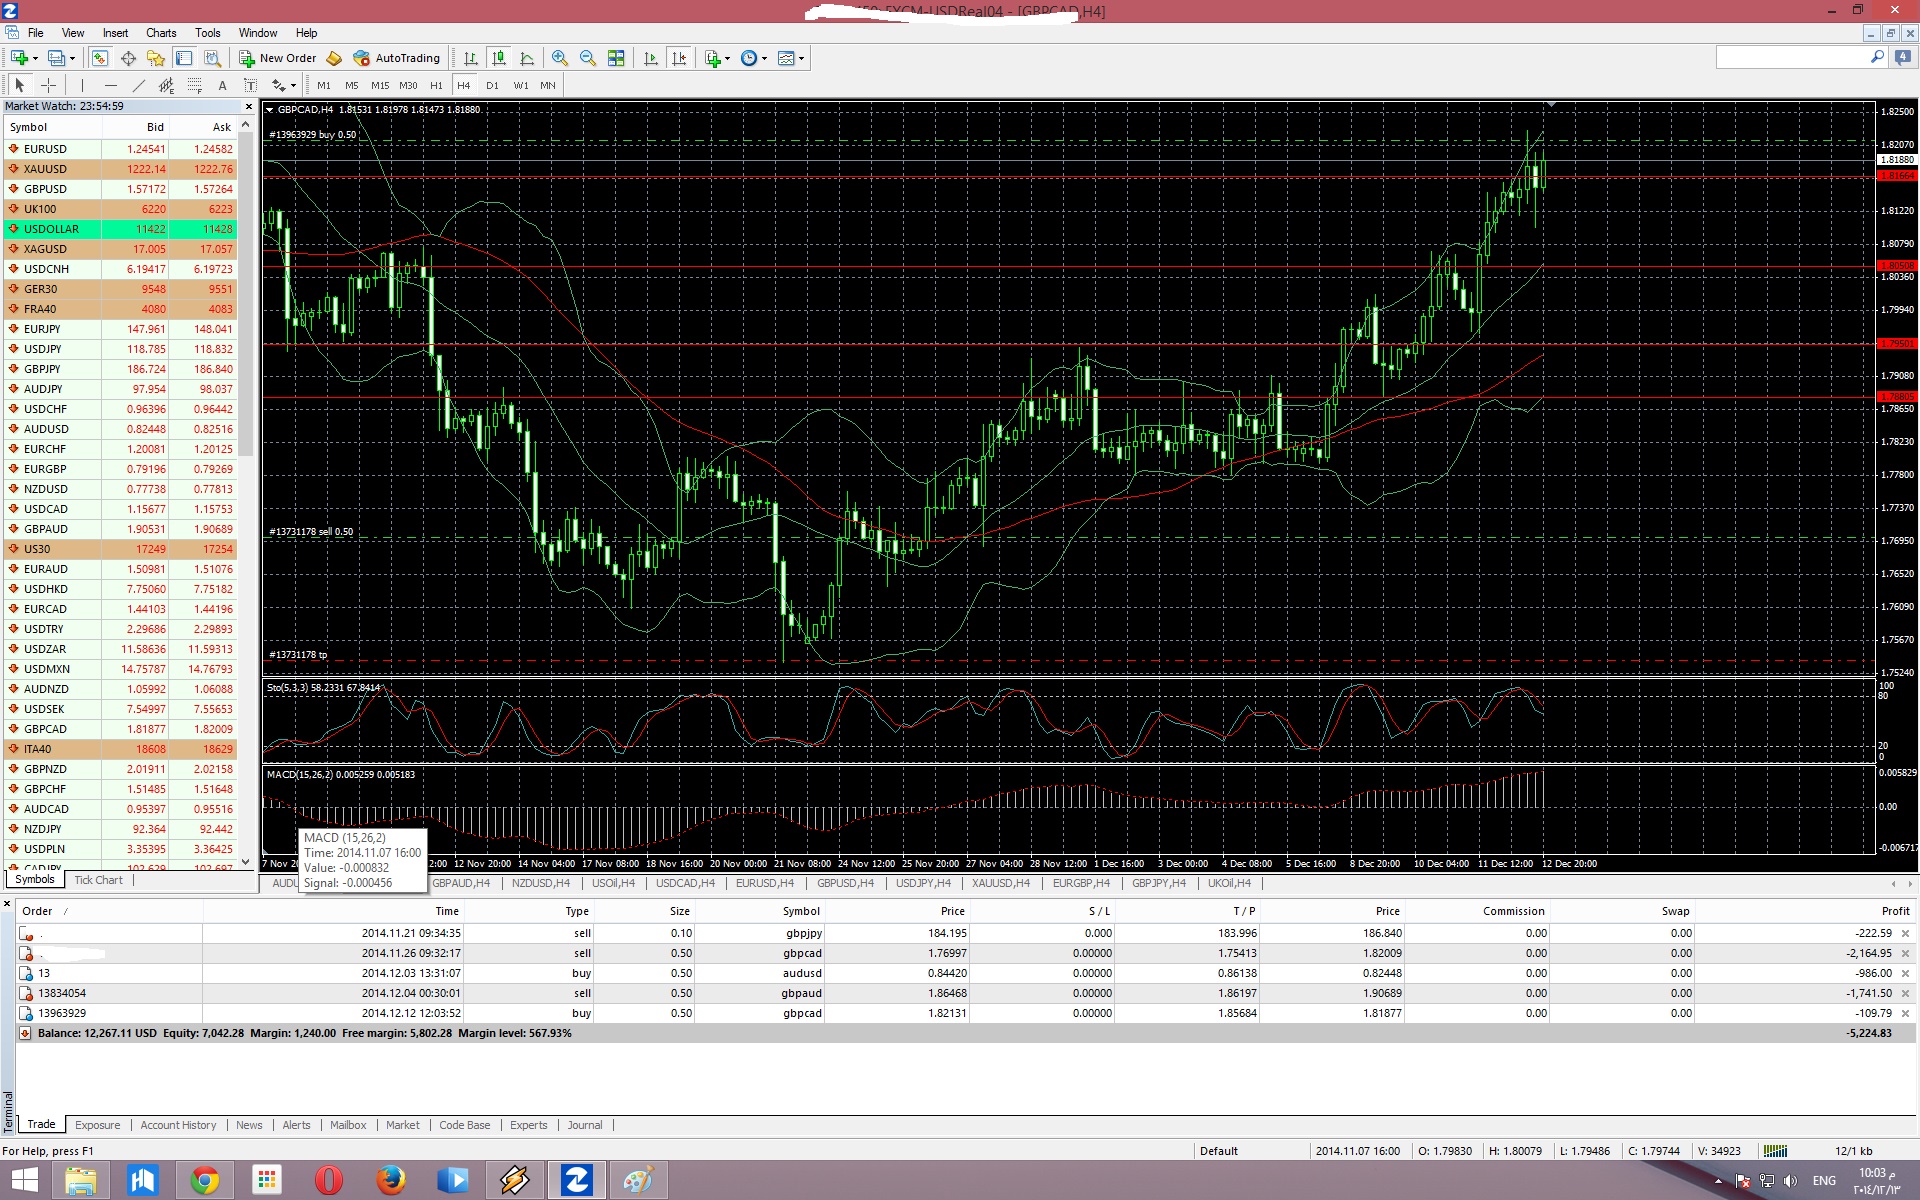1920x1200 pixels.
Task: Switch to the Account History tab
Action: point(178,1125)
